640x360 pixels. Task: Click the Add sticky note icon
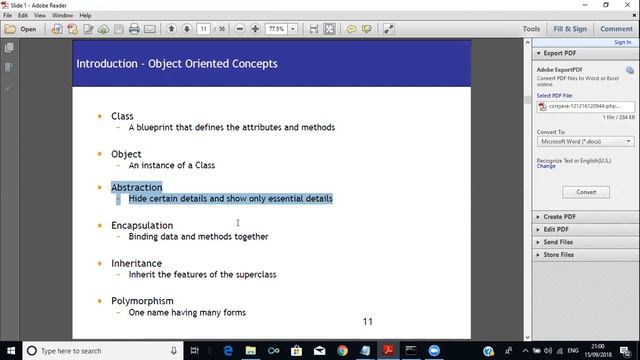pyautogui.click(x=351, y=29)
